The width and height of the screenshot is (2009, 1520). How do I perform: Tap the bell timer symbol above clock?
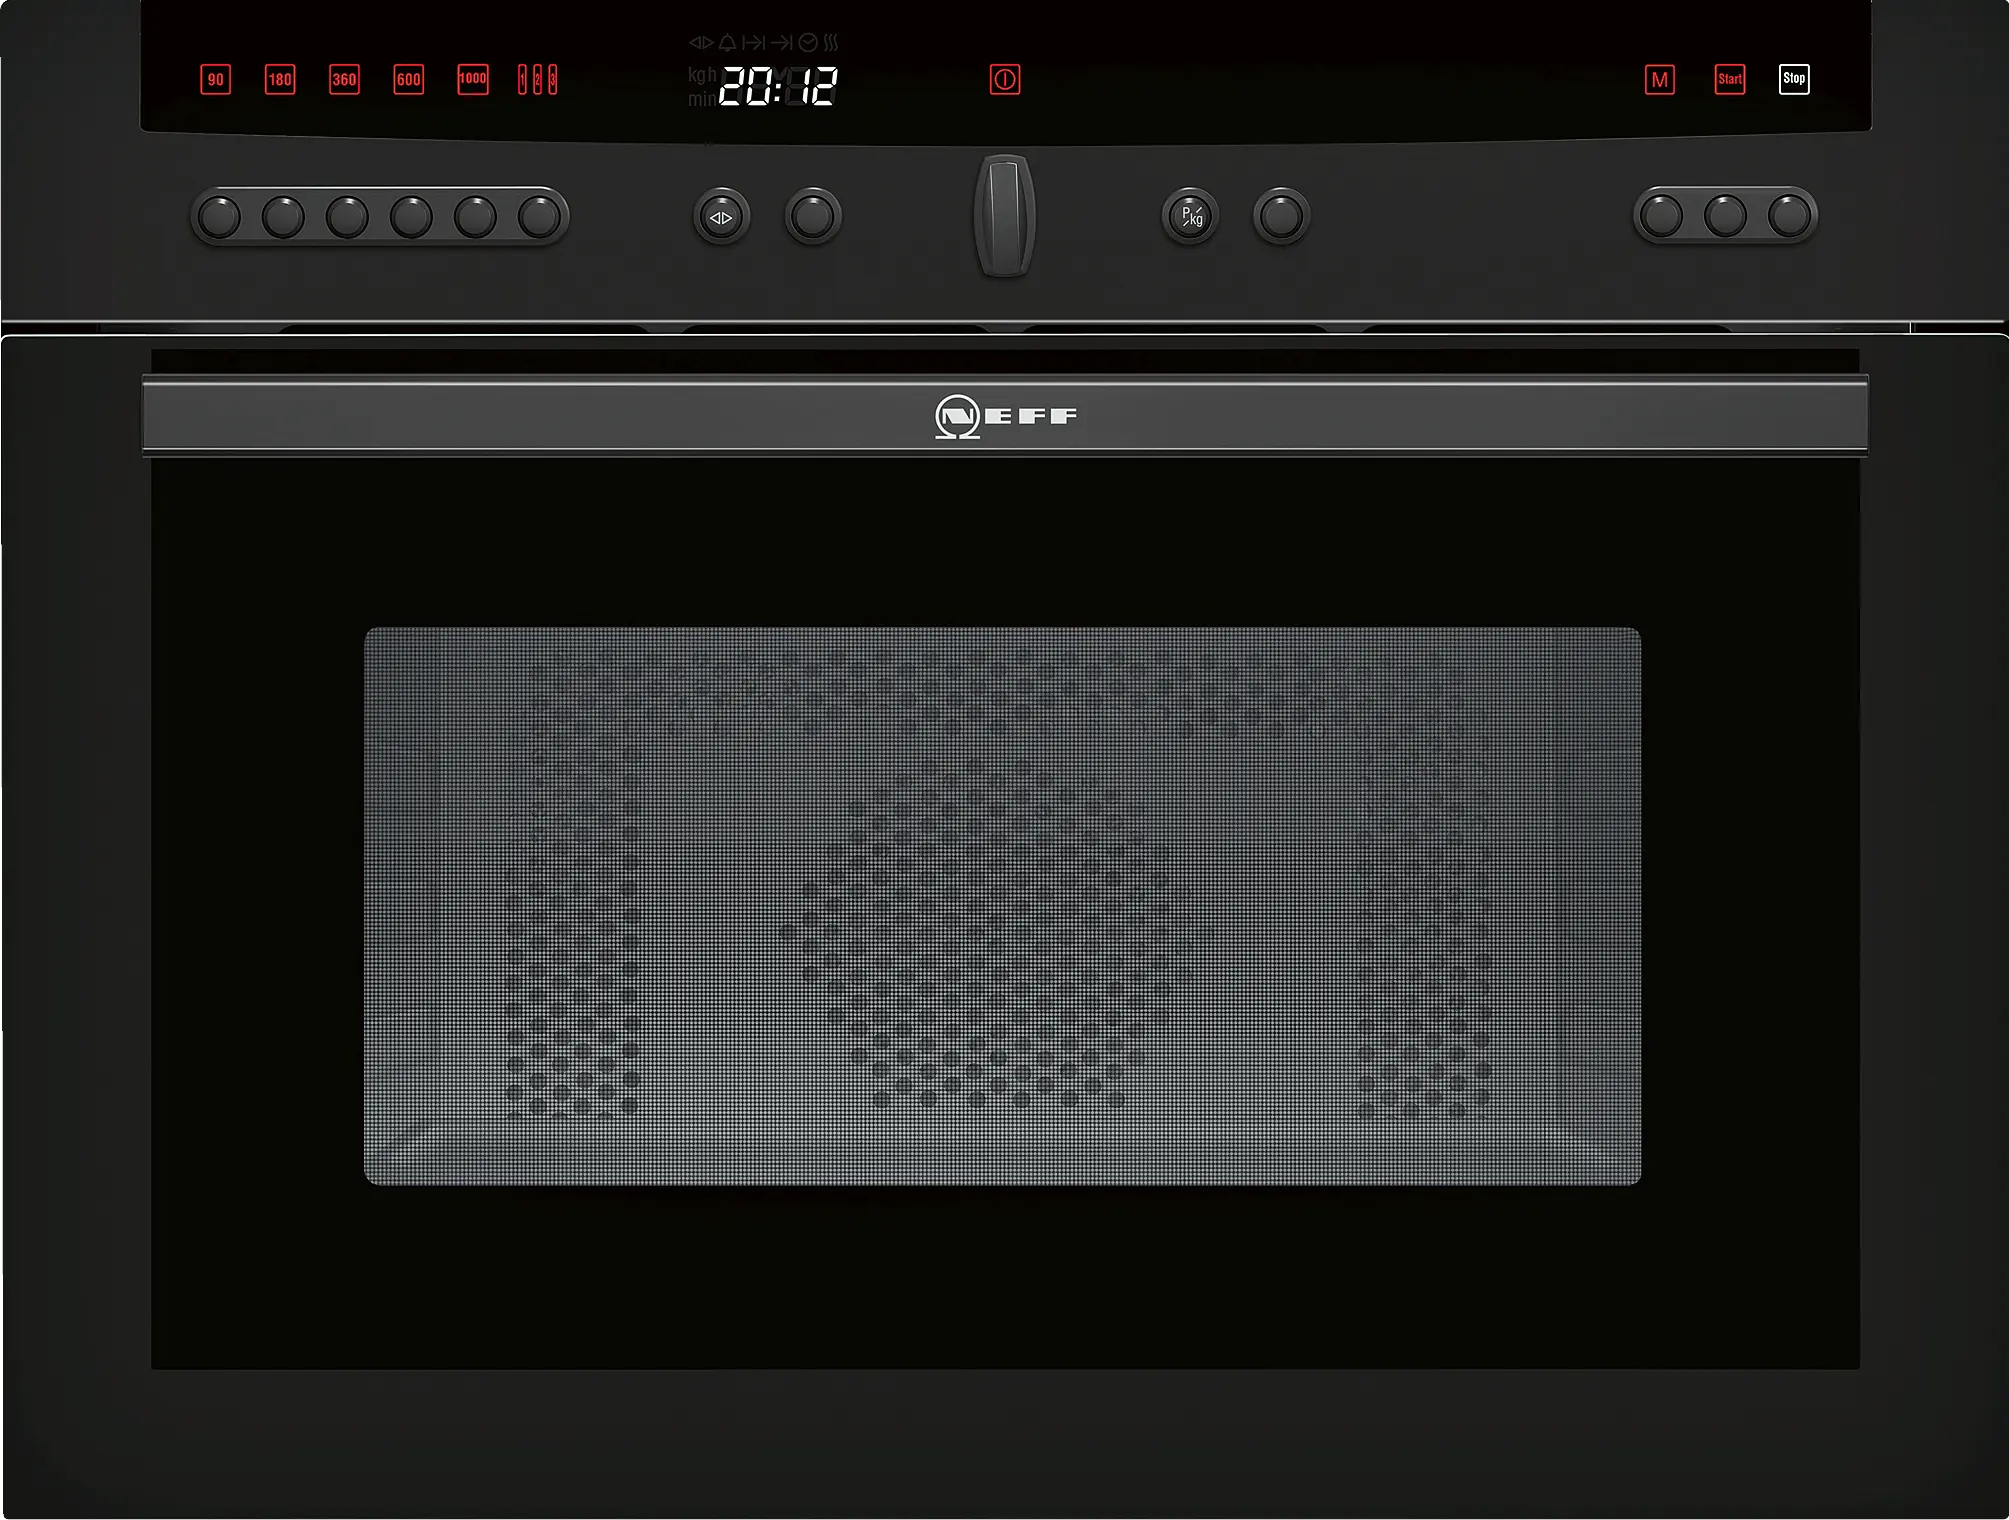[727, 43]
